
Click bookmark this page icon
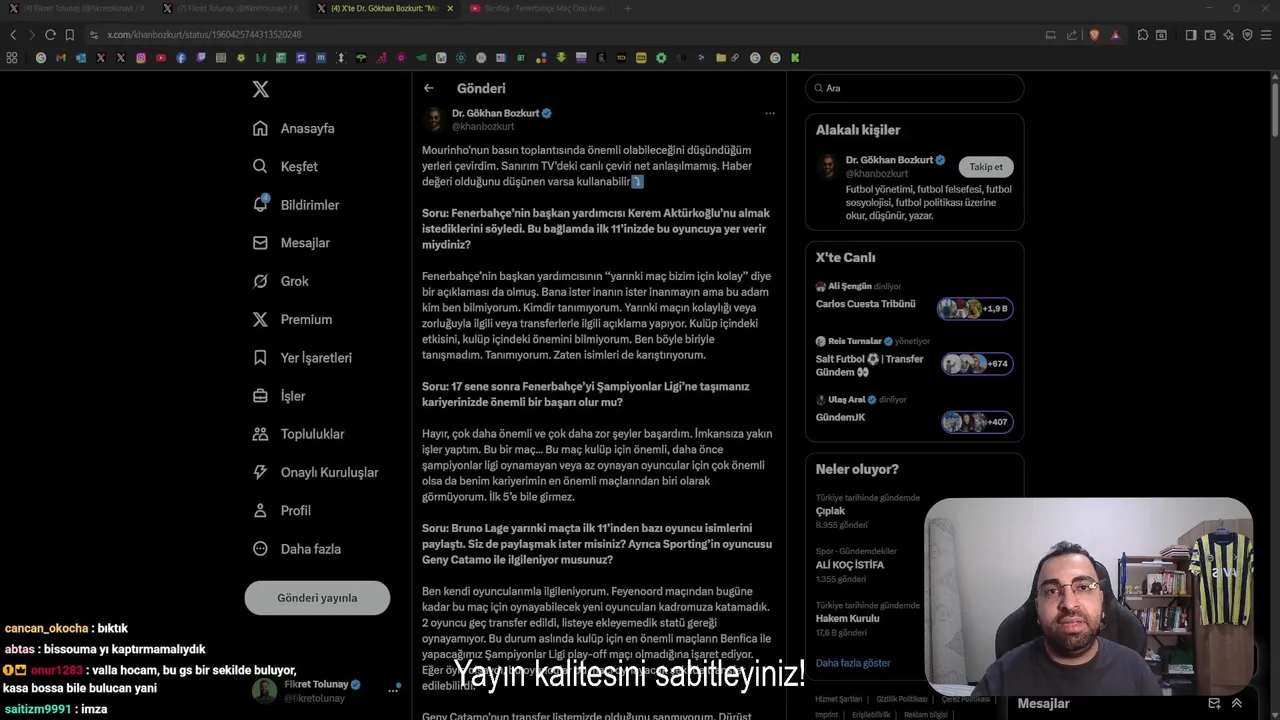70,34
